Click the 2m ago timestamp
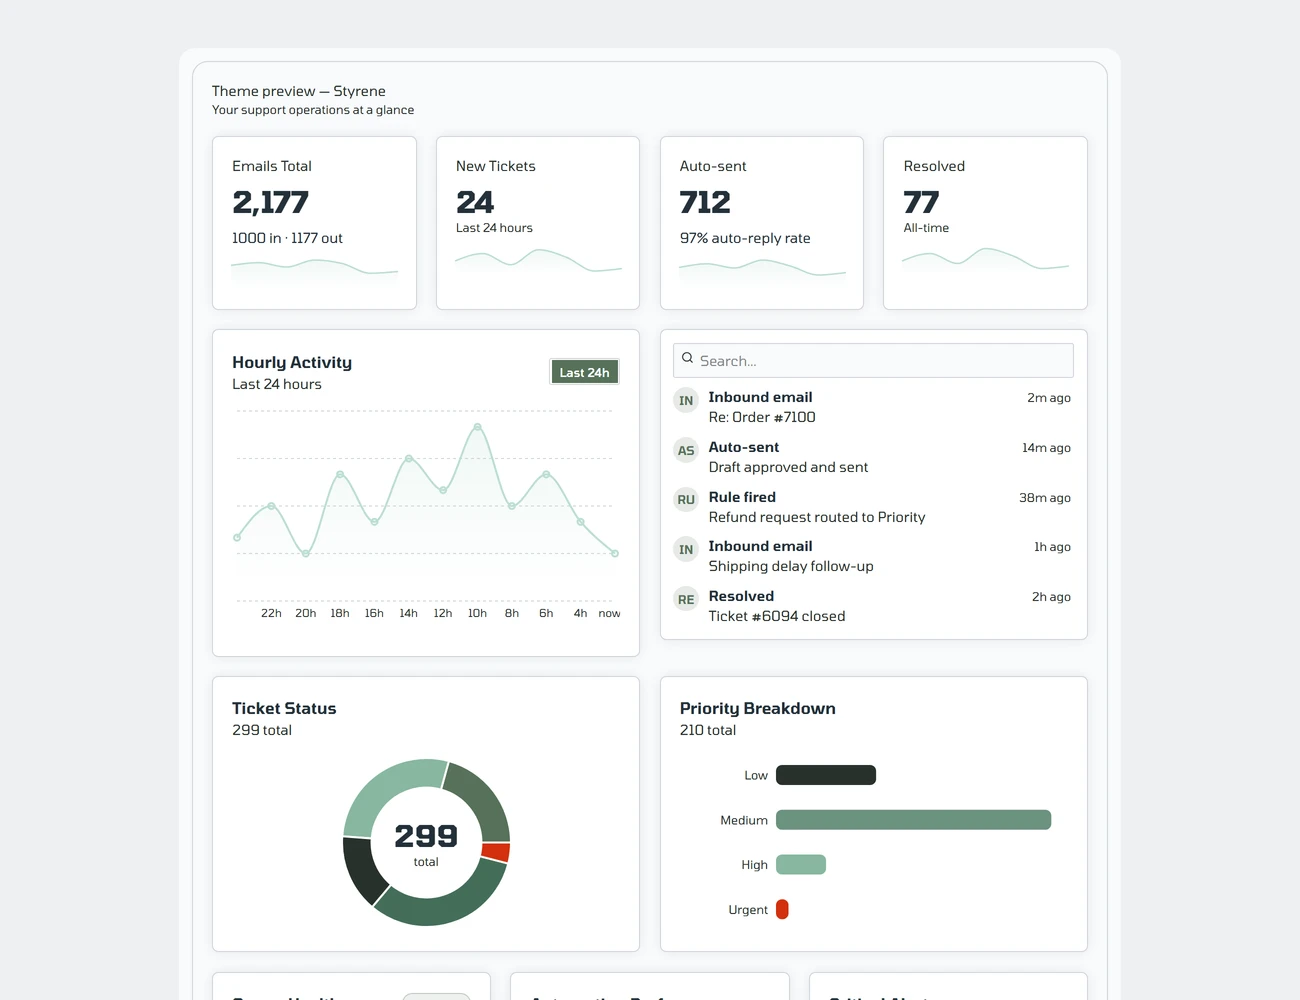 1049,398
